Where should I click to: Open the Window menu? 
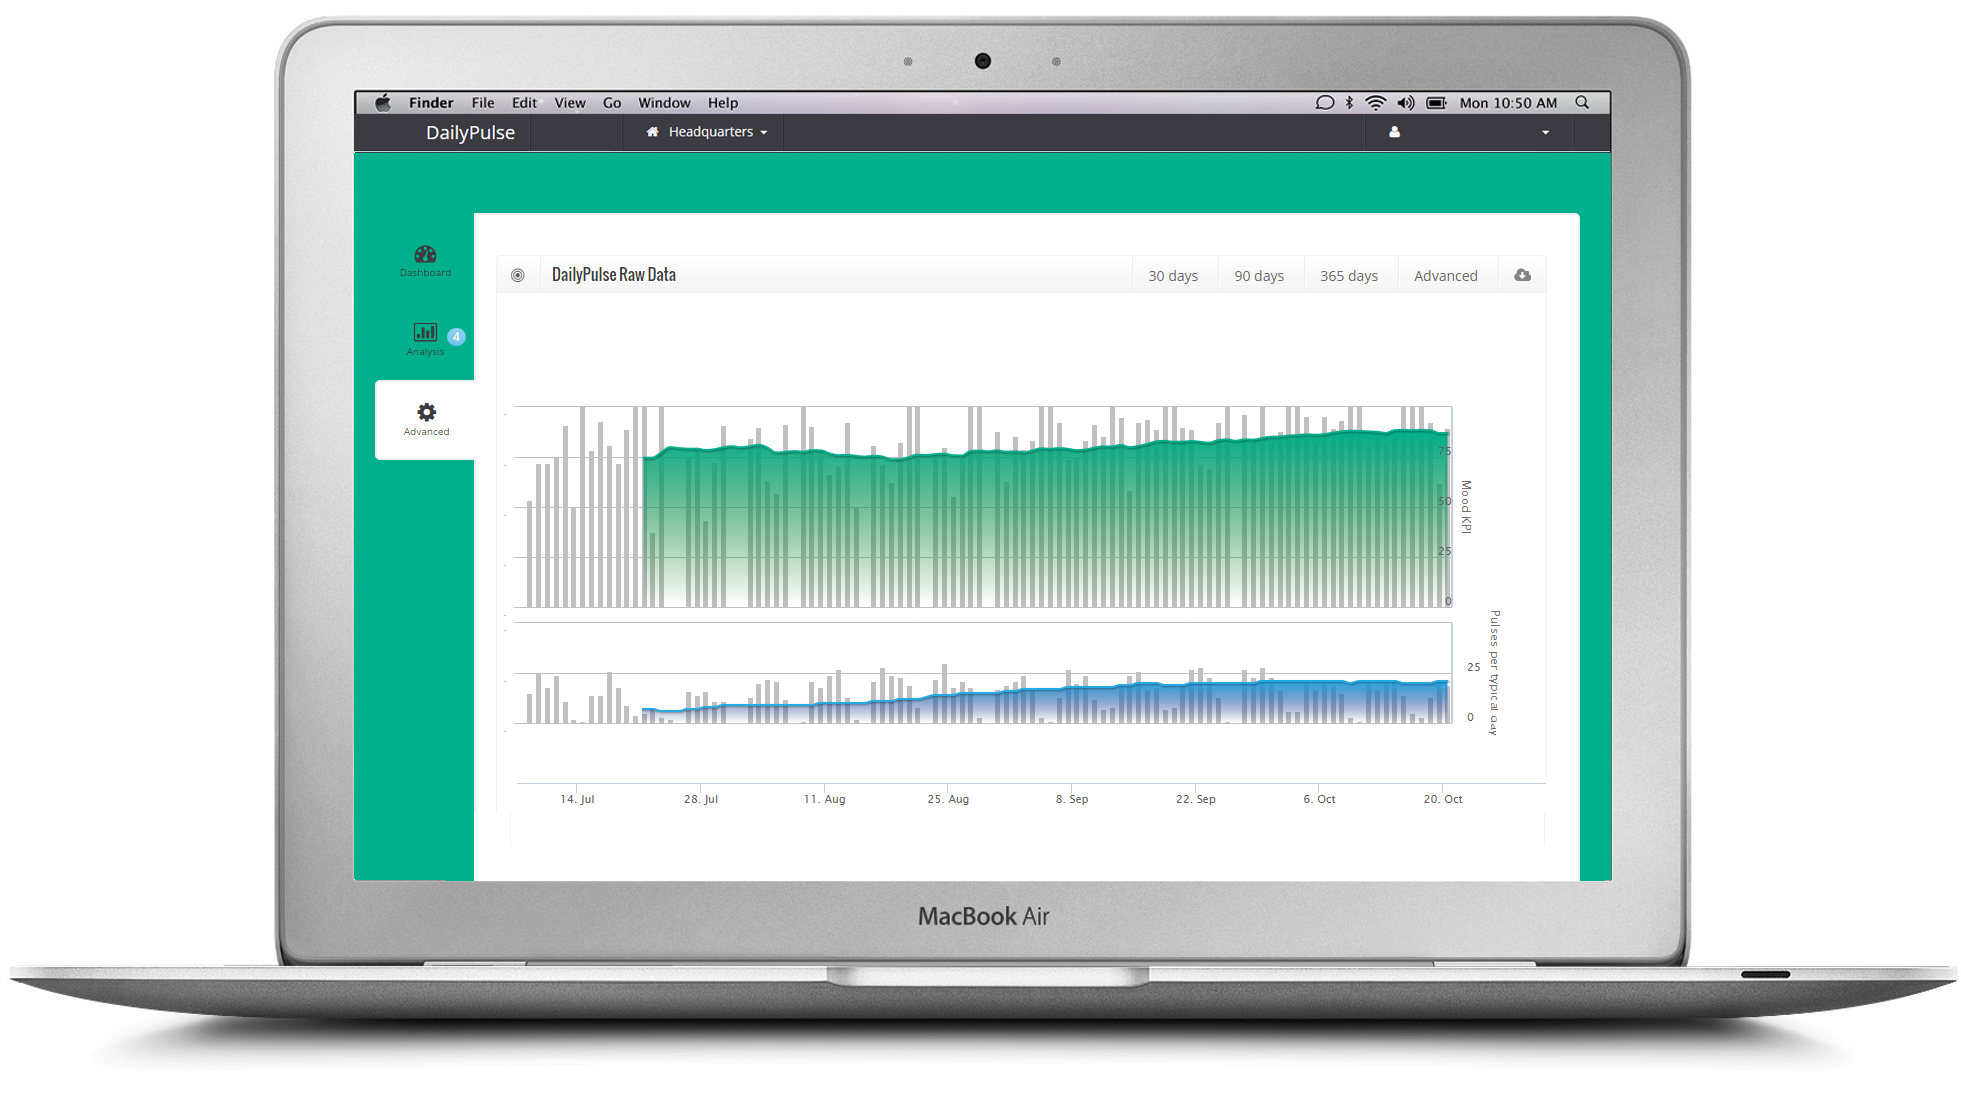[664, 103]
